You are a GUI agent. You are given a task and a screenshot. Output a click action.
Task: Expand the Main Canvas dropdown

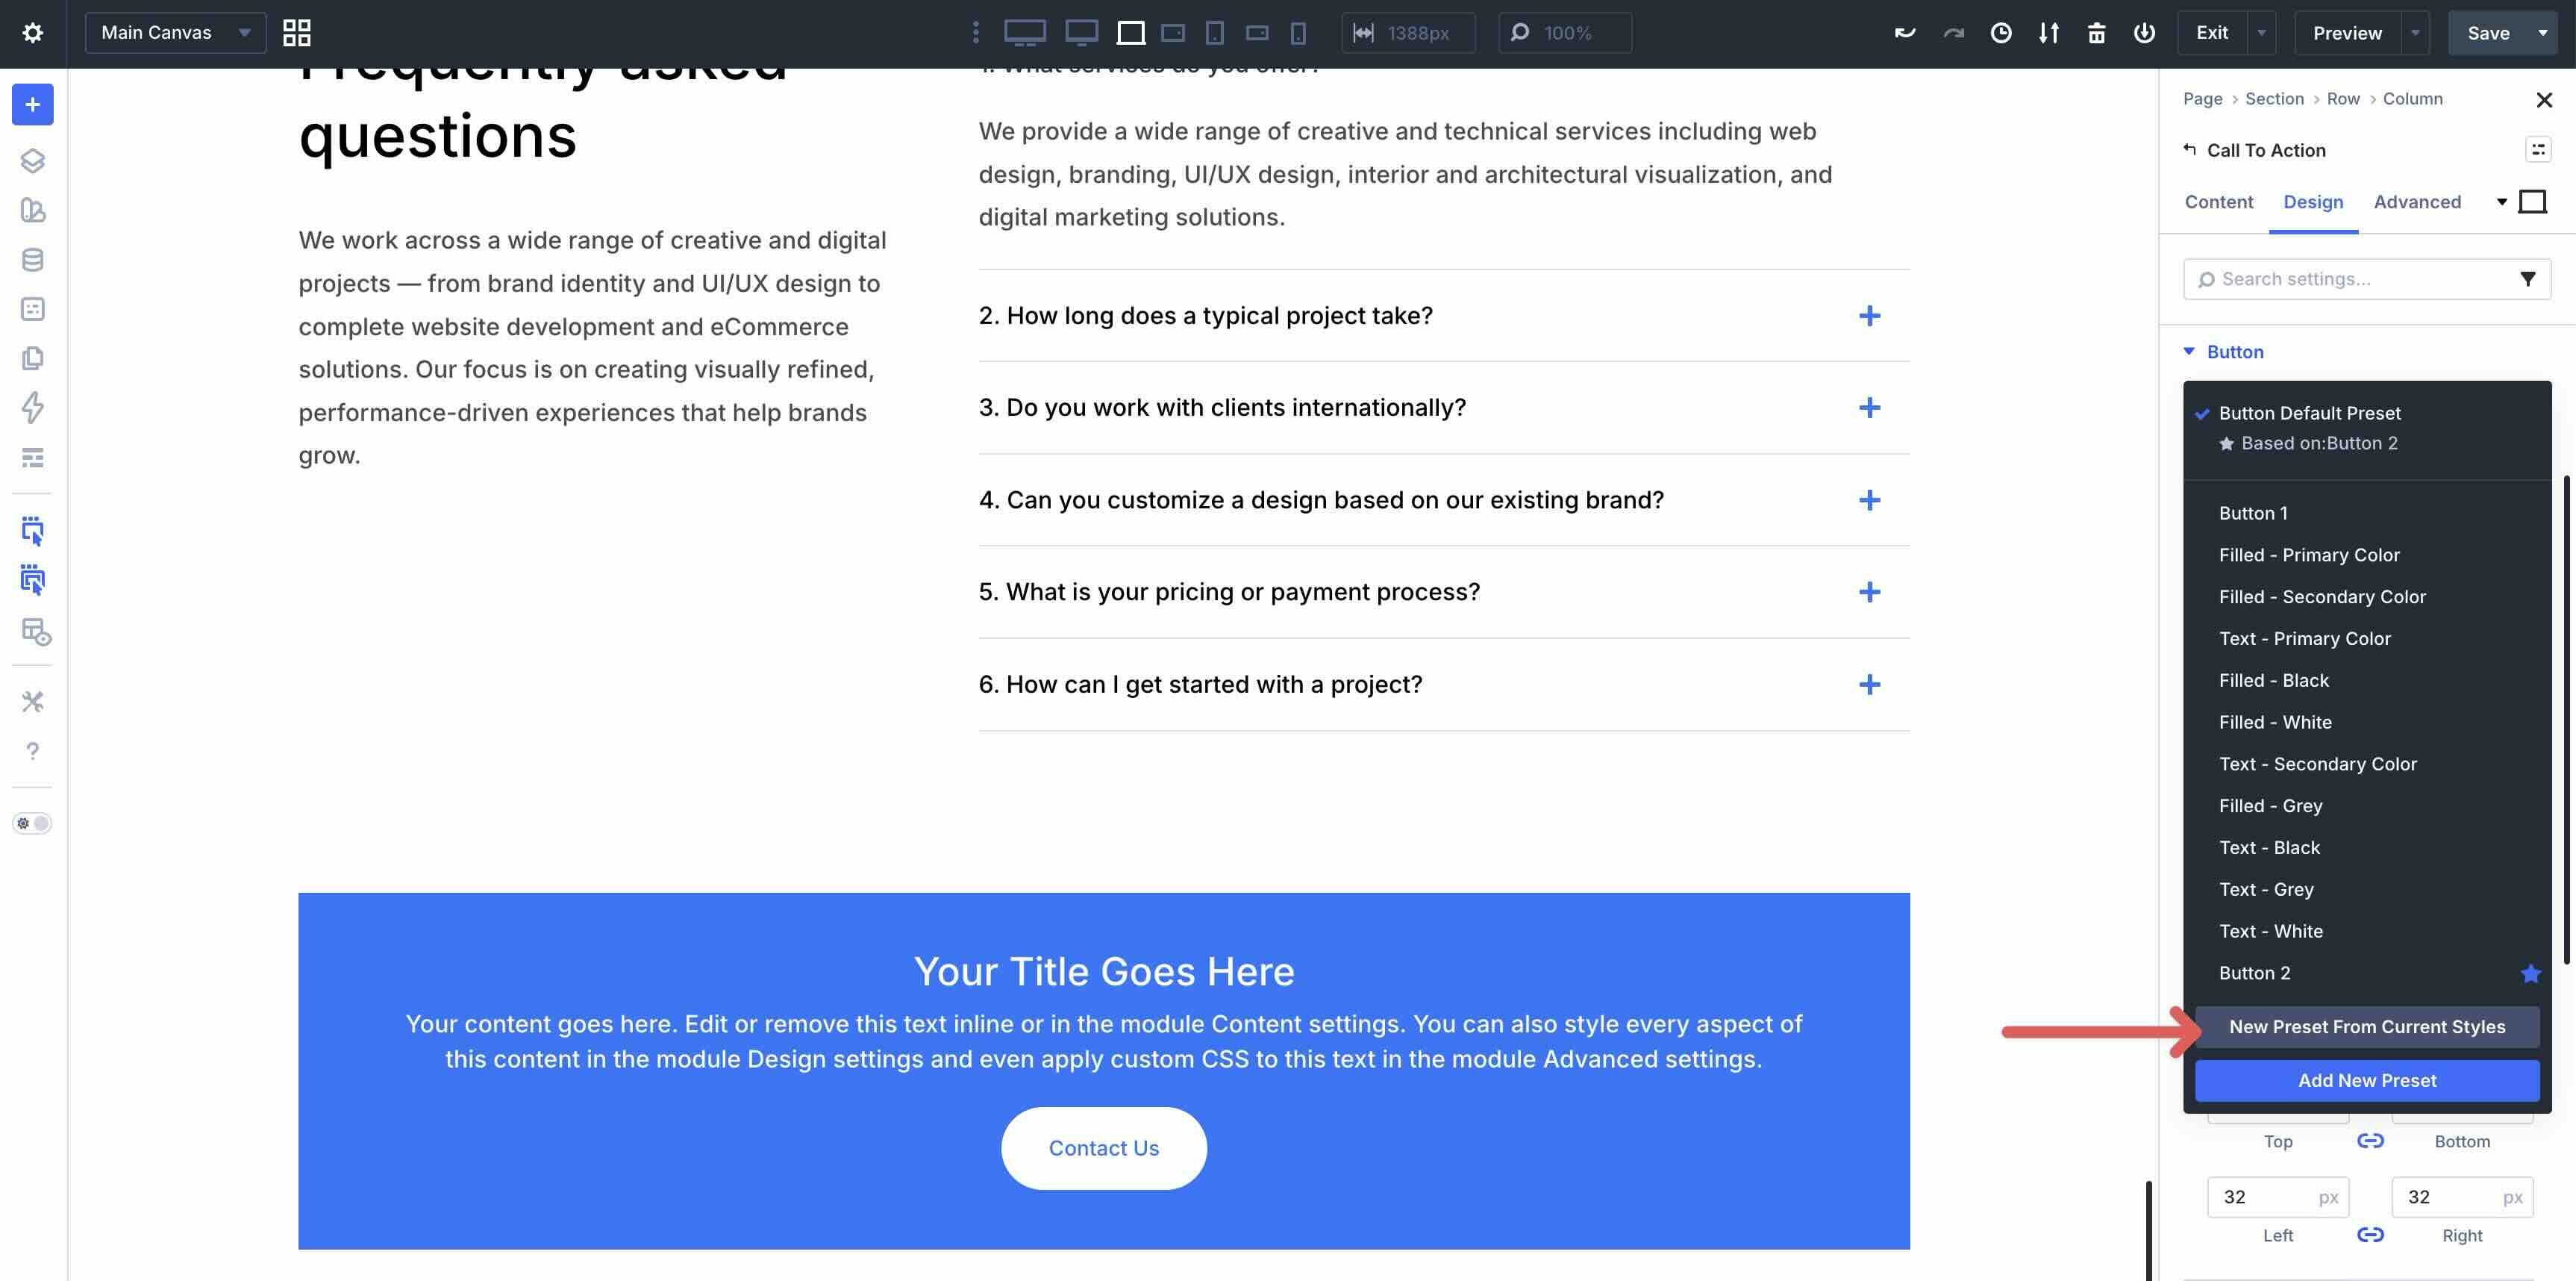175,33
